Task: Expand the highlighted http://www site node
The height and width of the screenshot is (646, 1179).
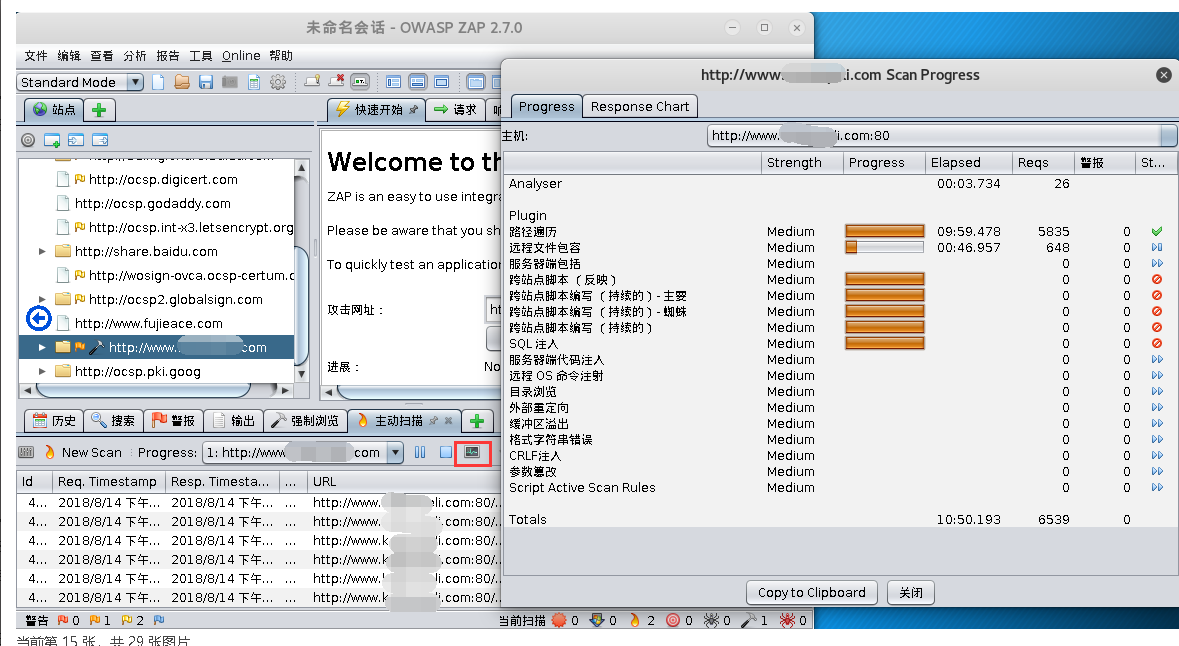Action: [42, 347]
